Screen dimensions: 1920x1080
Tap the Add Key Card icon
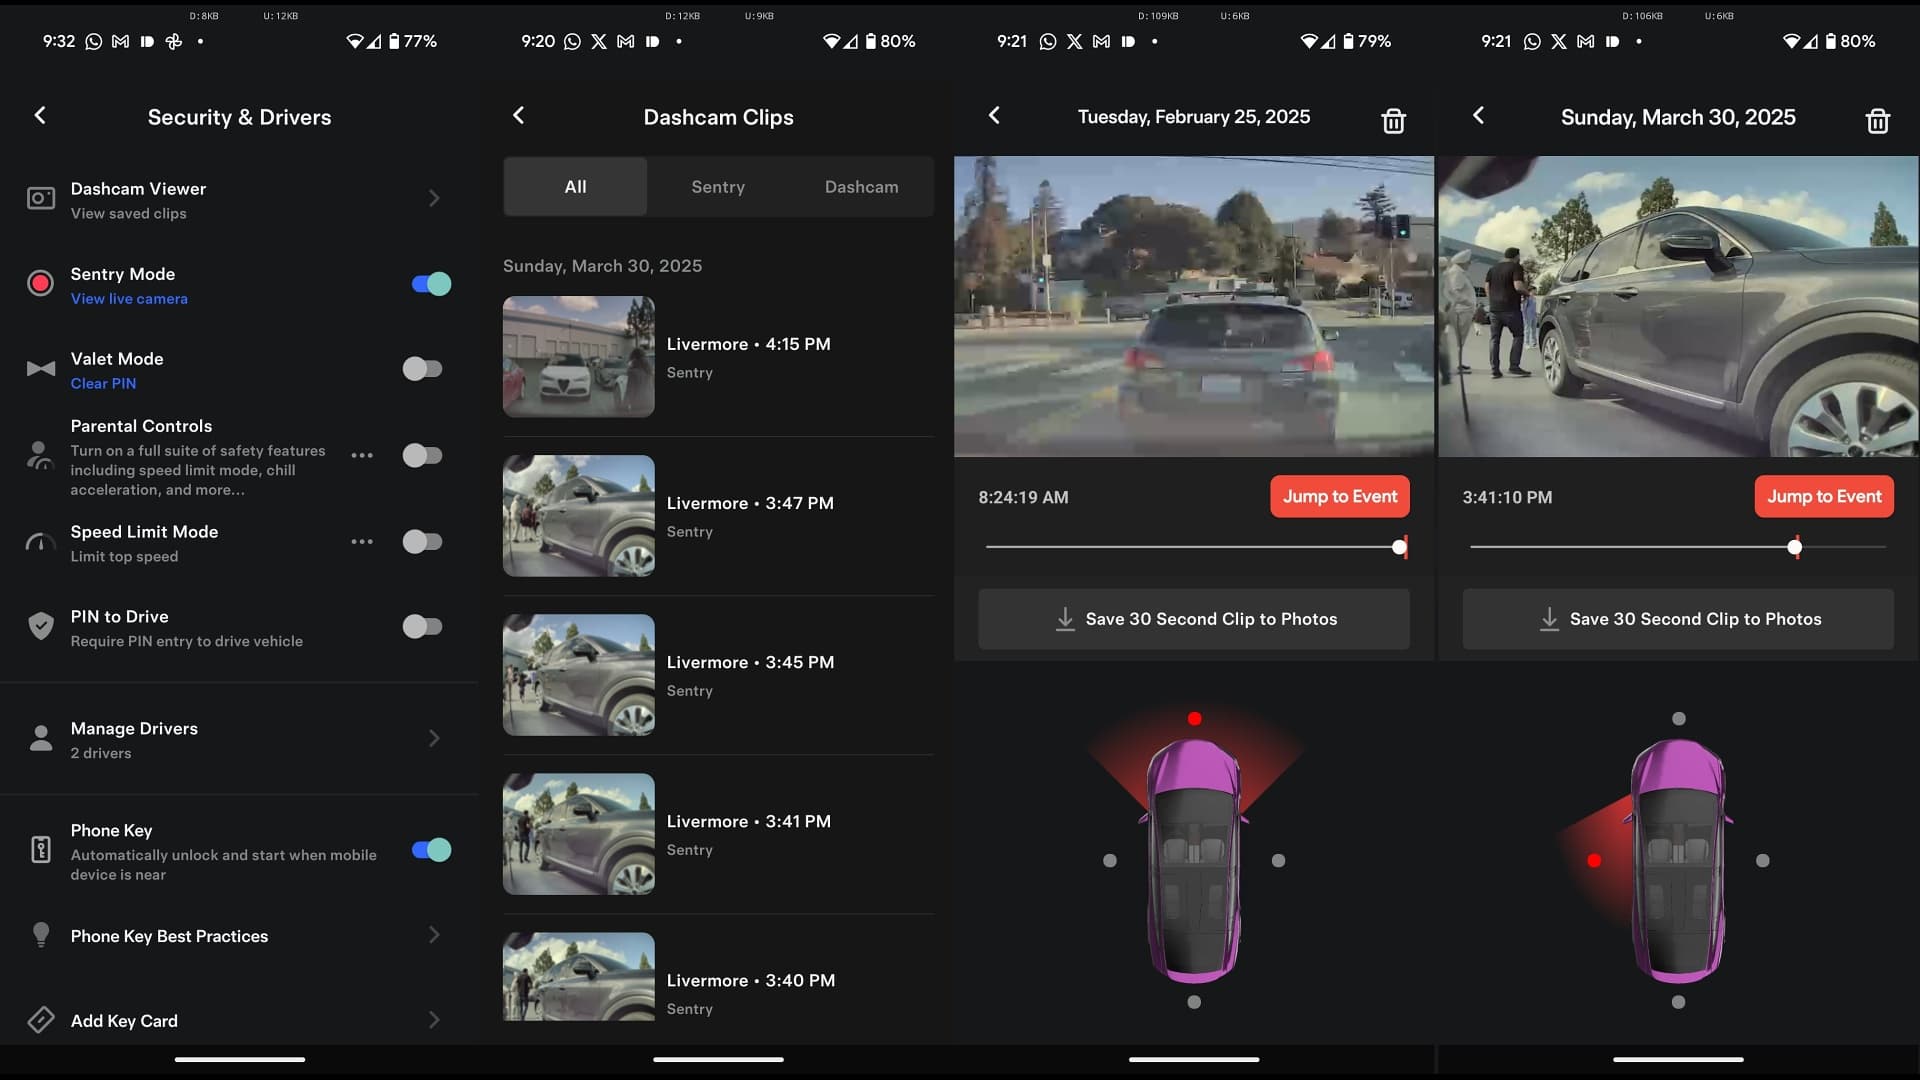click(41, 1020)
